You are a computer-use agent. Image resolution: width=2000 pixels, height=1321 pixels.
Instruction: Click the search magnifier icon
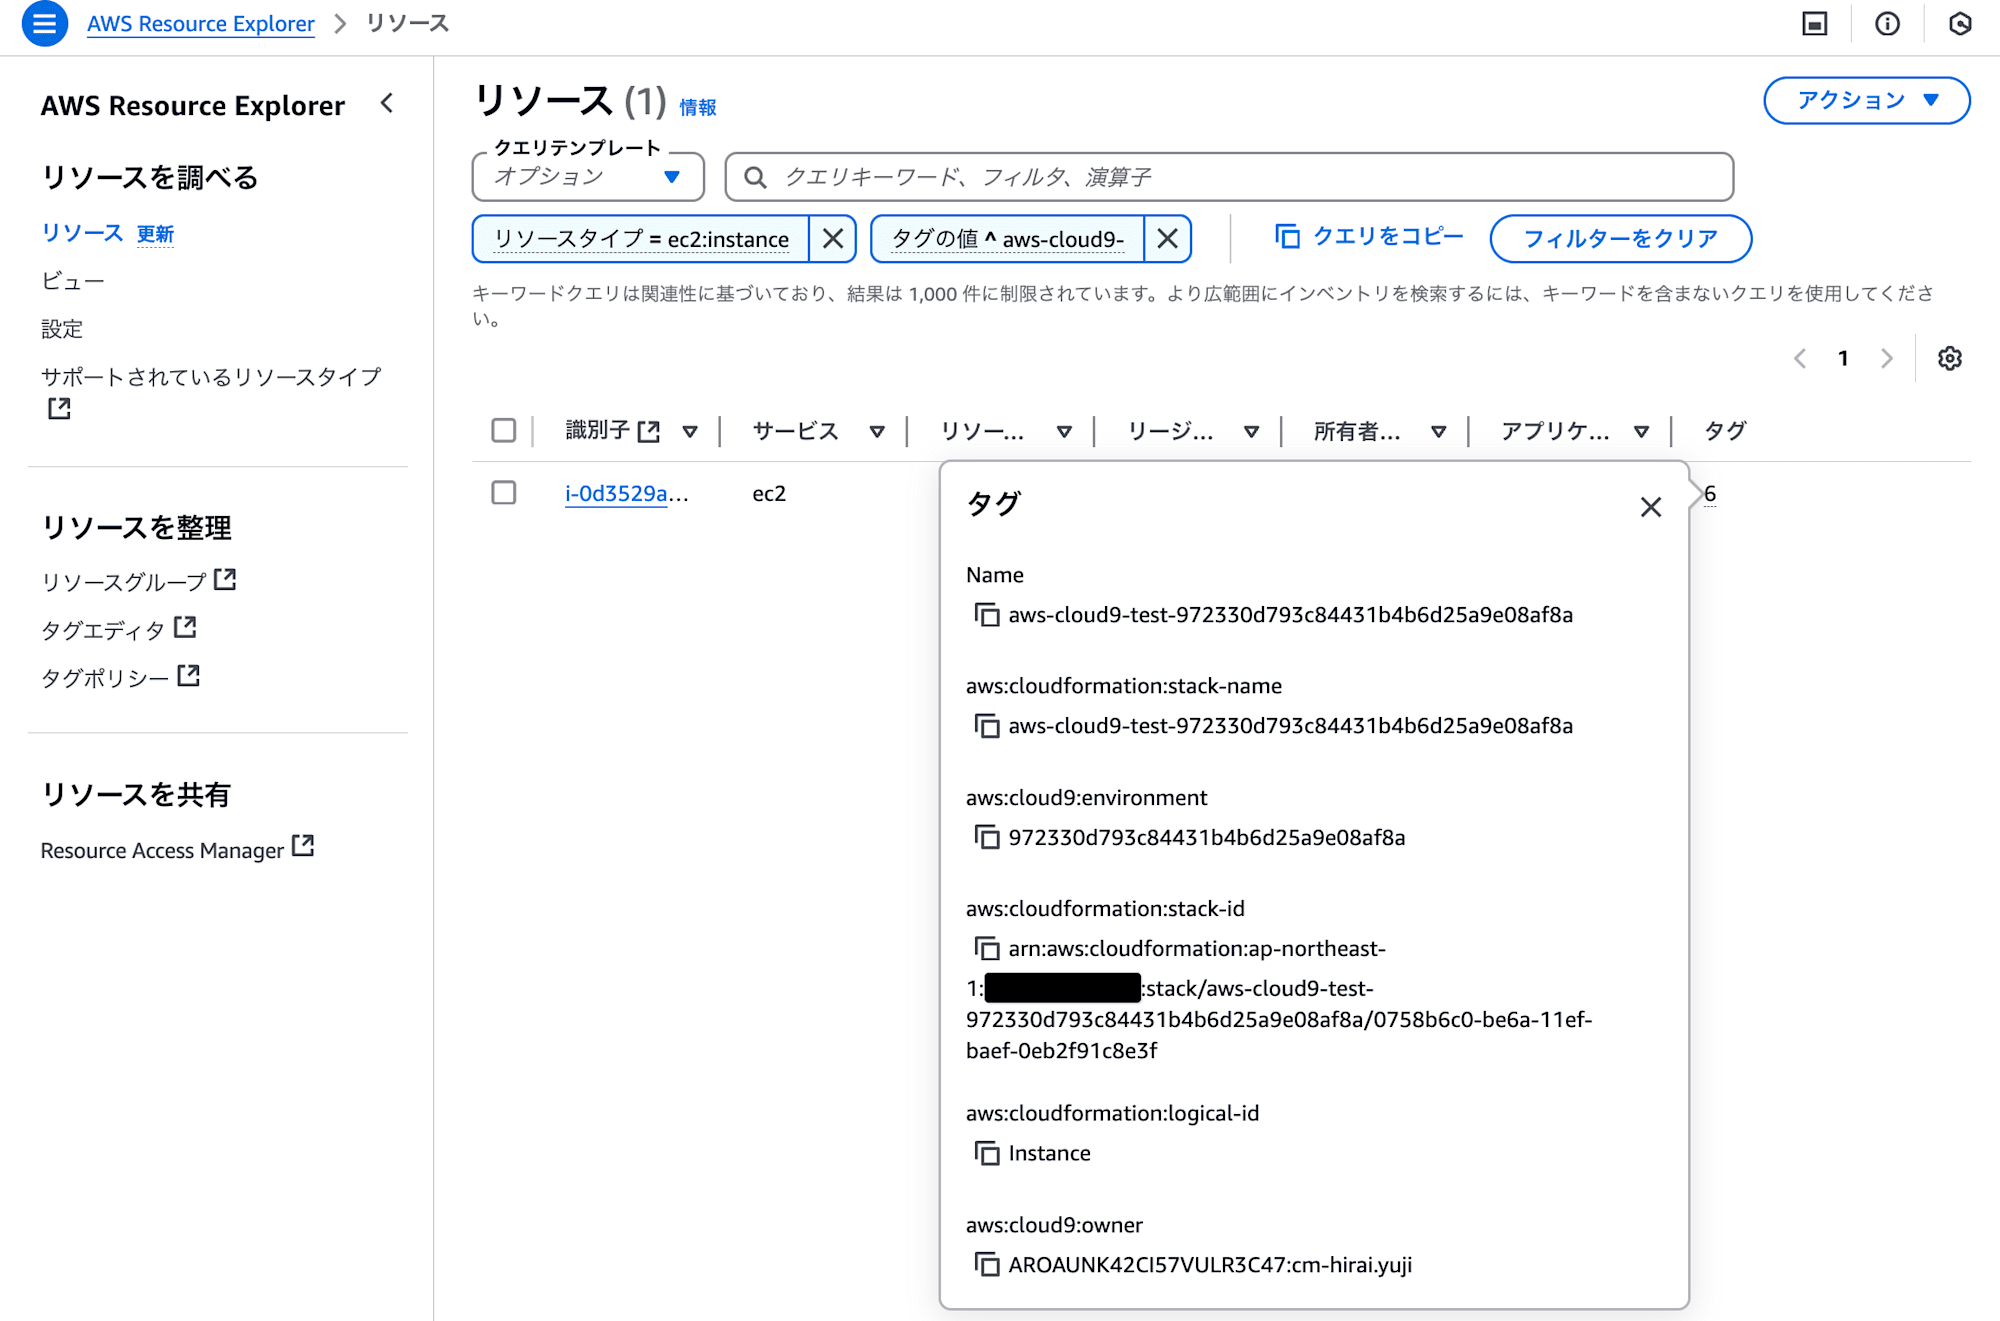755,178
